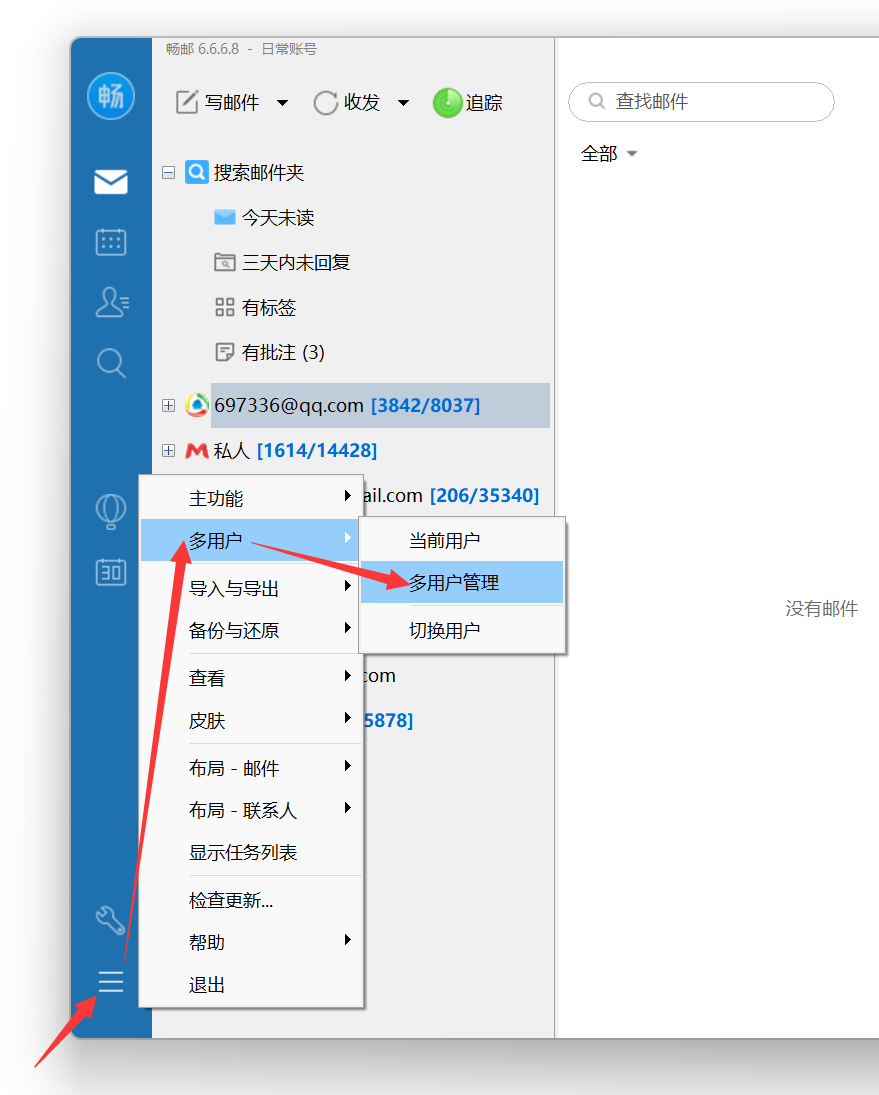Image resolution: width=879 pixels, height=1095 pixels.
Task: Open the 30 date calendar icon
Action: [x=111, y=572]
